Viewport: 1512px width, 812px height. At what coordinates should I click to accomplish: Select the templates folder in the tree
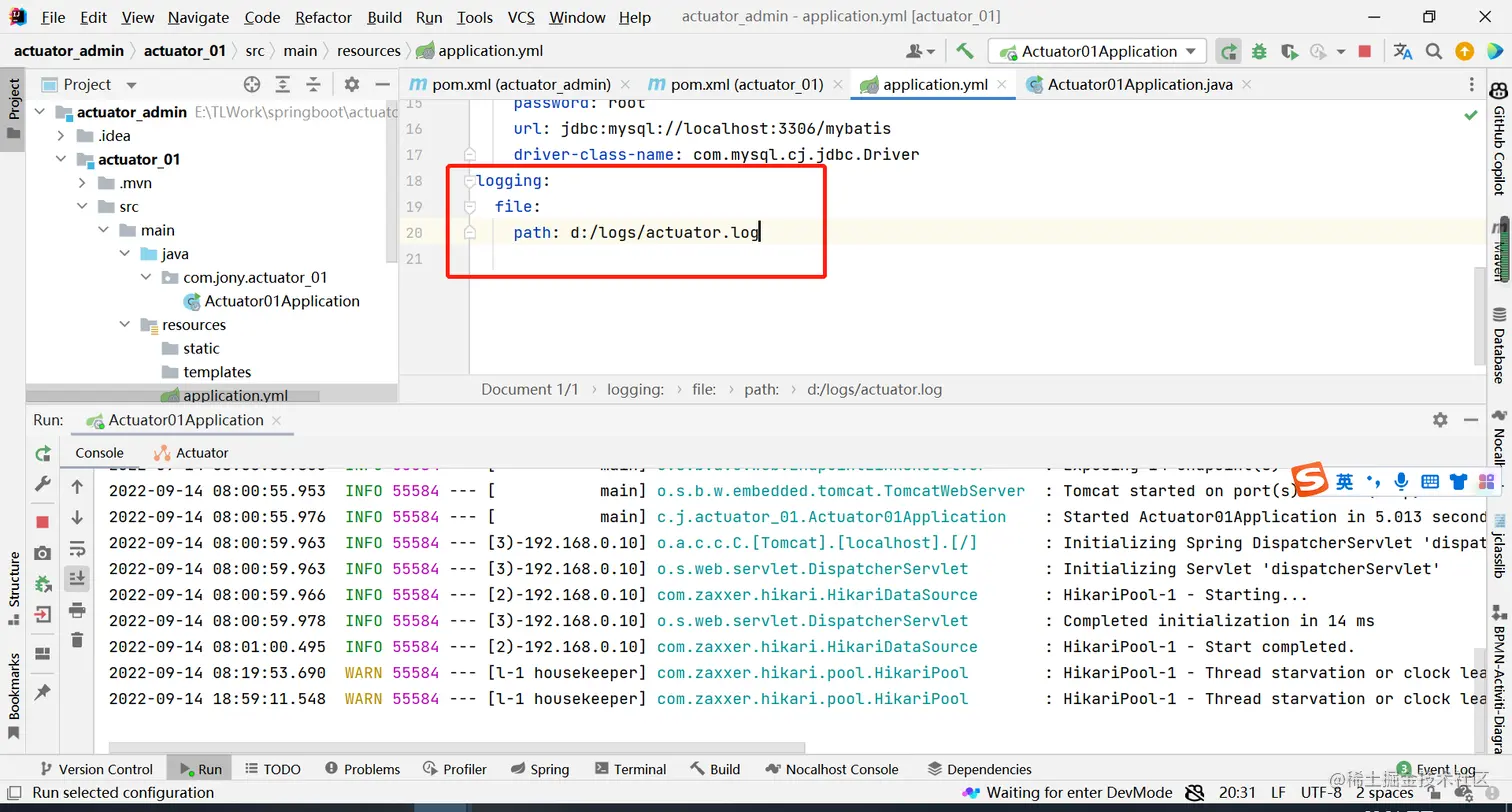click(x=217, y=372)
